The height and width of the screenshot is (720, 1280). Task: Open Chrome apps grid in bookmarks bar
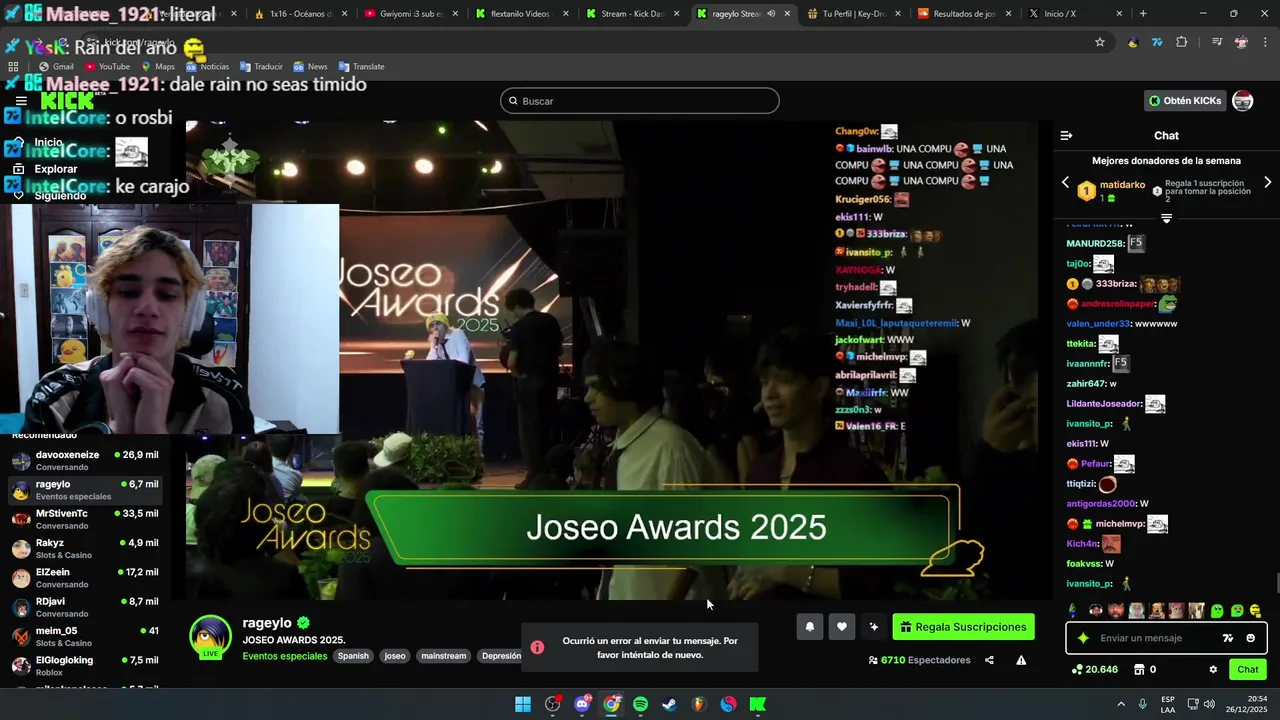coord(13,67)
